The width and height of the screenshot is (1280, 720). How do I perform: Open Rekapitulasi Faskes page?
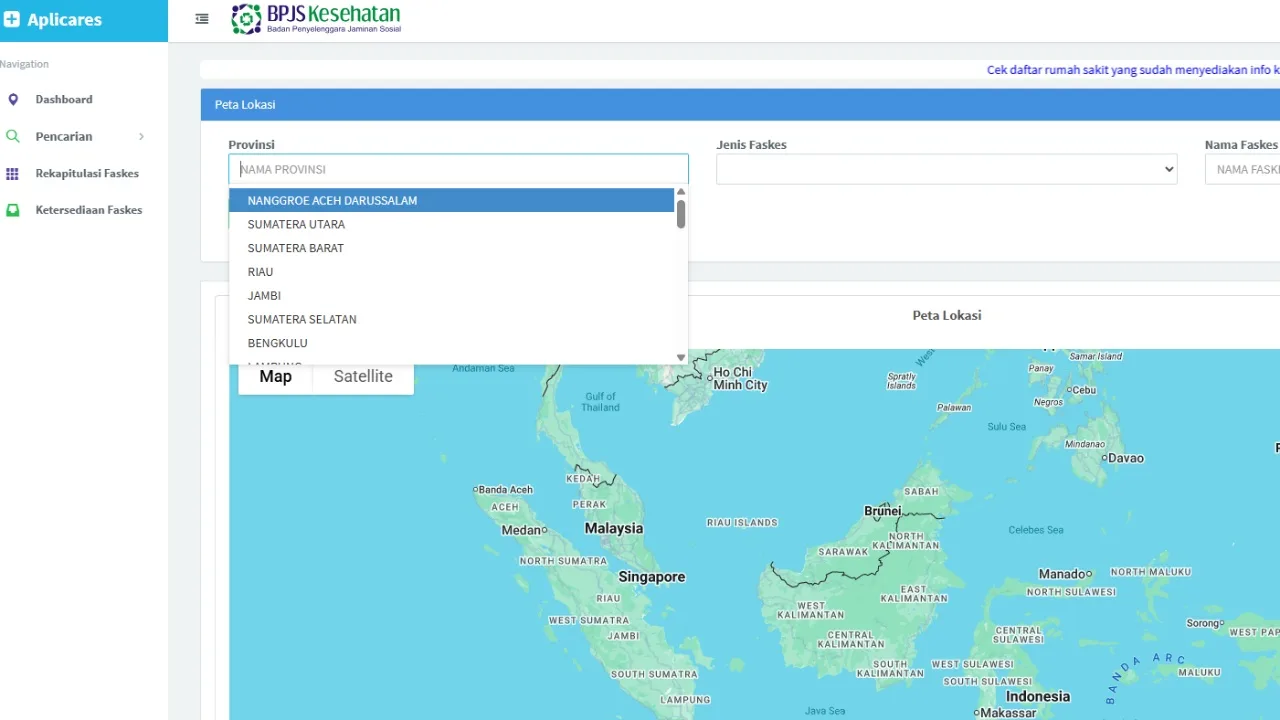coord(87,173)
